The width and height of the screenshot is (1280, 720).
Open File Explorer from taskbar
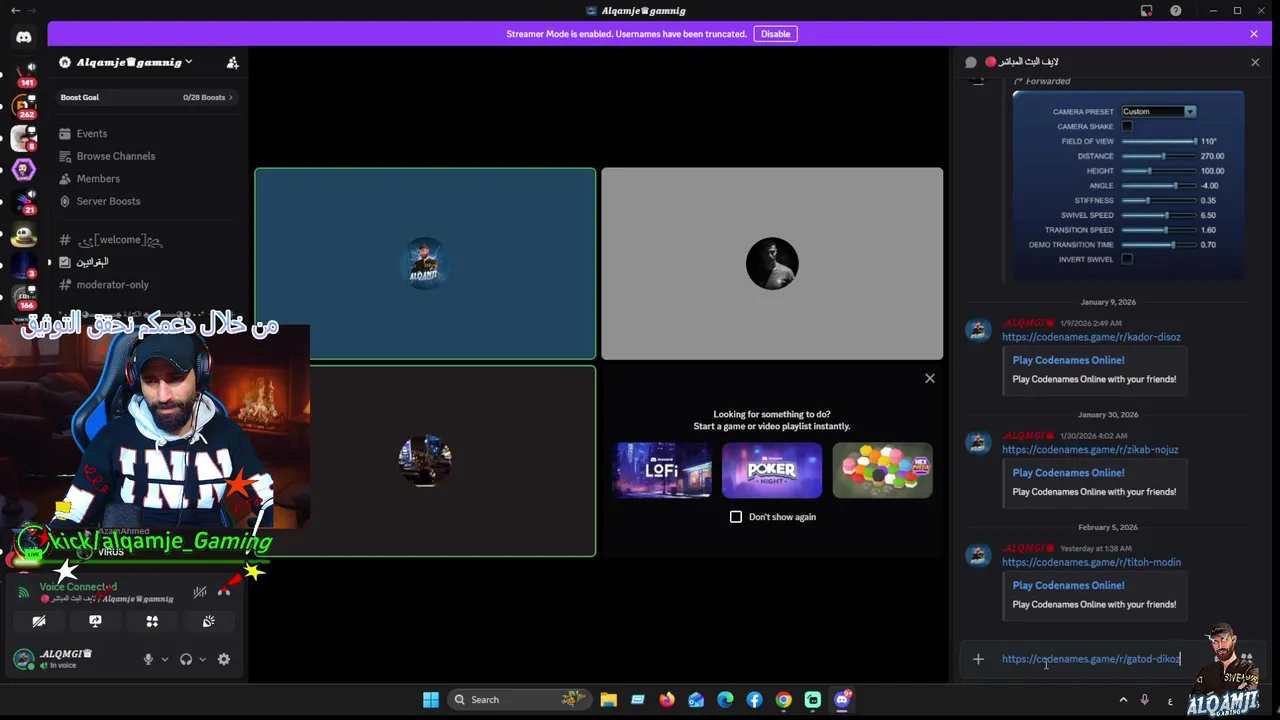pos(608,700)
